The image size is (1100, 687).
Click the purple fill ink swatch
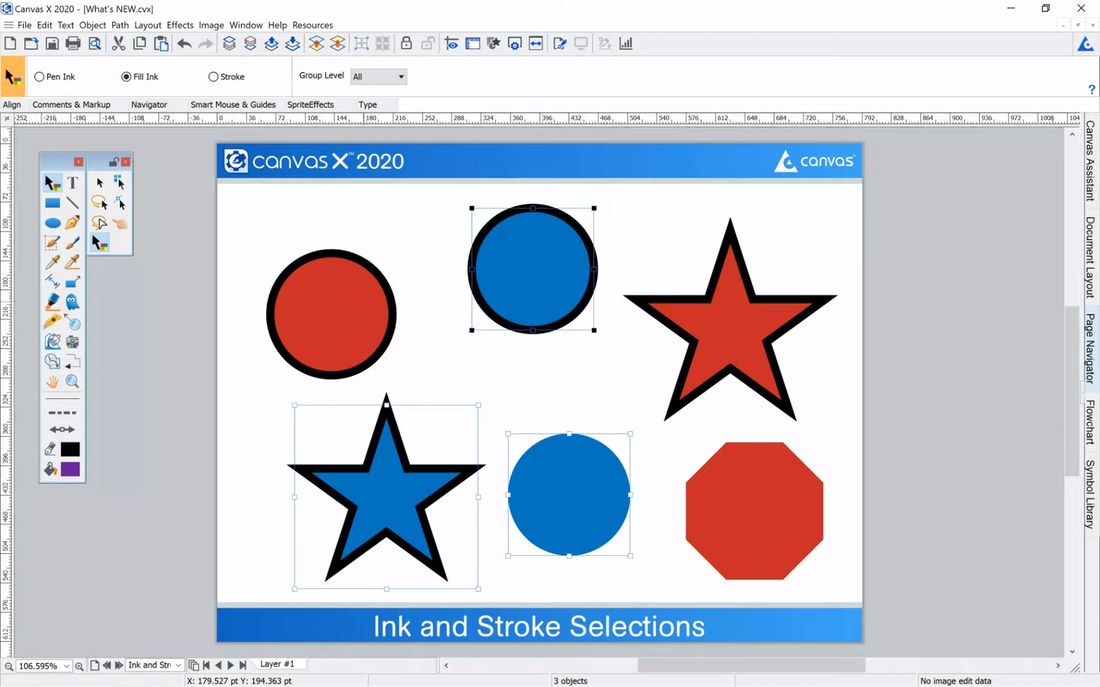(70, 469)
